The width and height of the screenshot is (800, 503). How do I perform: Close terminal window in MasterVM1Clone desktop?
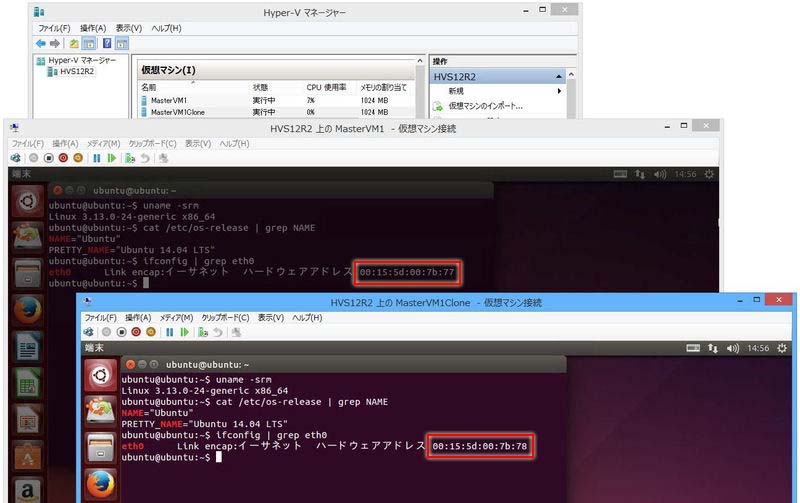click(x=130, y=364)
